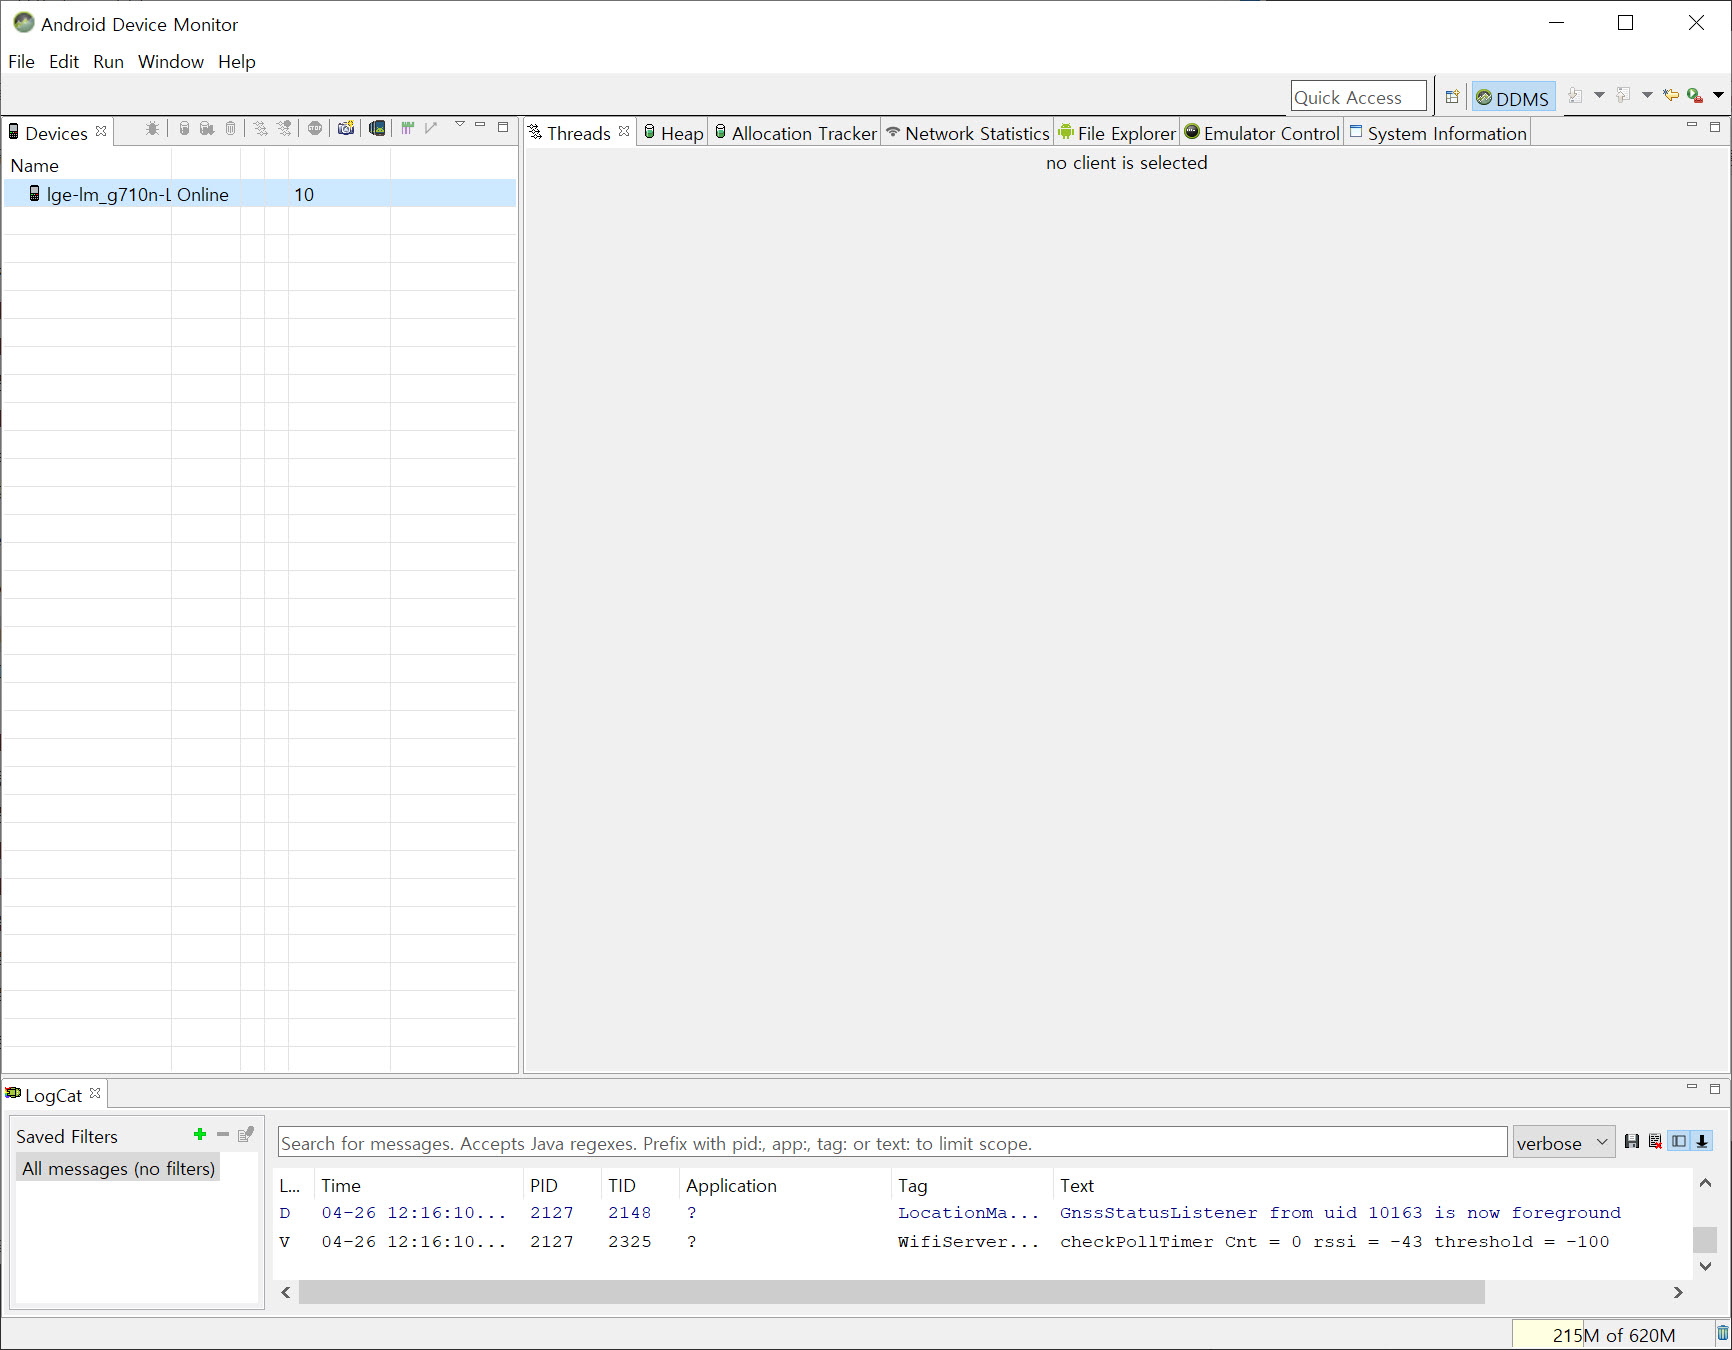Open the File menu
1732x1350 pixels.
[x=21, y=61]
